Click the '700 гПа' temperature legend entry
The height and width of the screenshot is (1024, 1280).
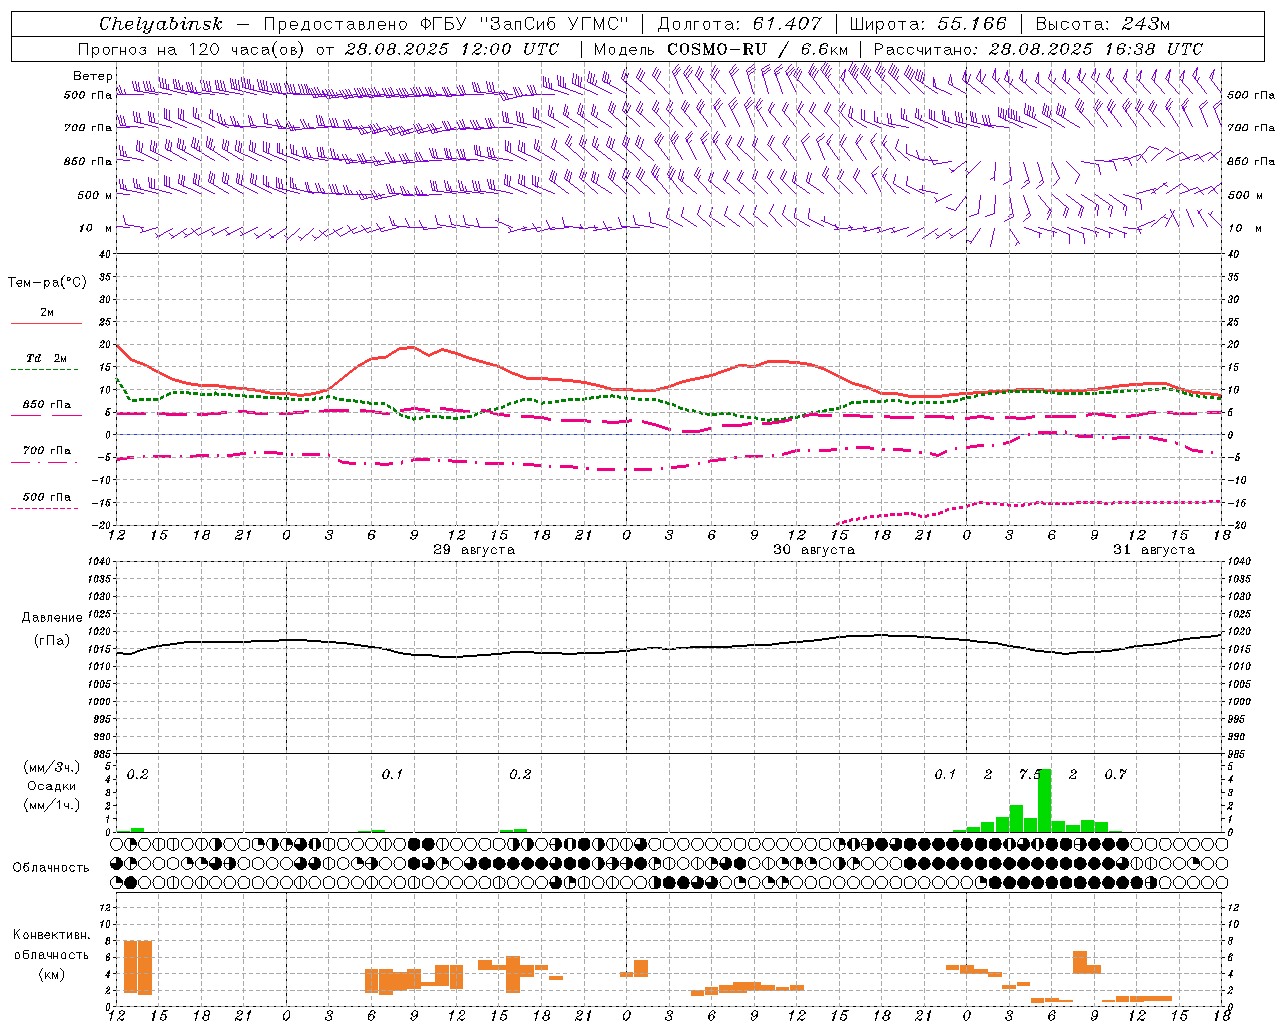pos(47,451)
